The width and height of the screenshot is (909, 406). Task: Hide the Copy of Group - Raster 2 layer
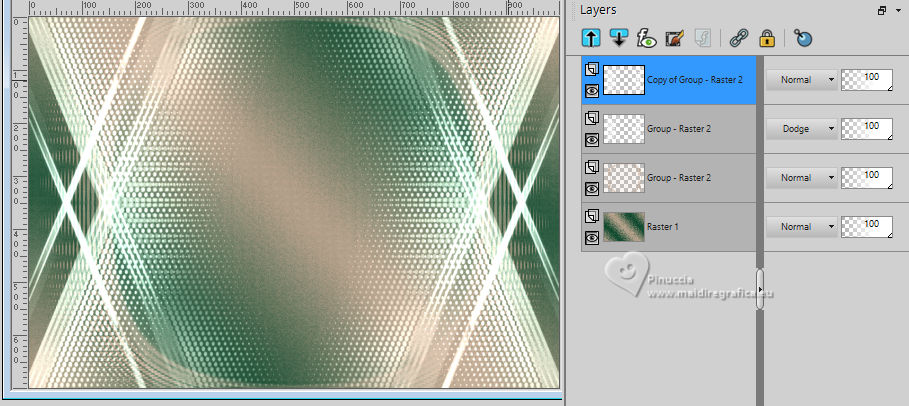(x=592, y=90)
